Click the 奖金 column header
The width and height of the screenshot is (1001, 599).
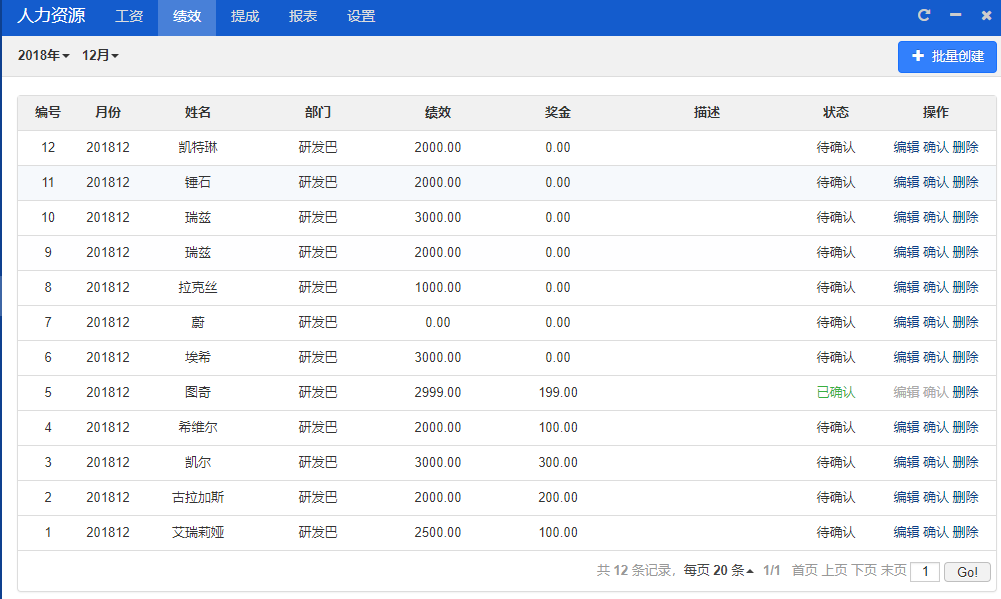pyautogui.click(x=558, y=113)
